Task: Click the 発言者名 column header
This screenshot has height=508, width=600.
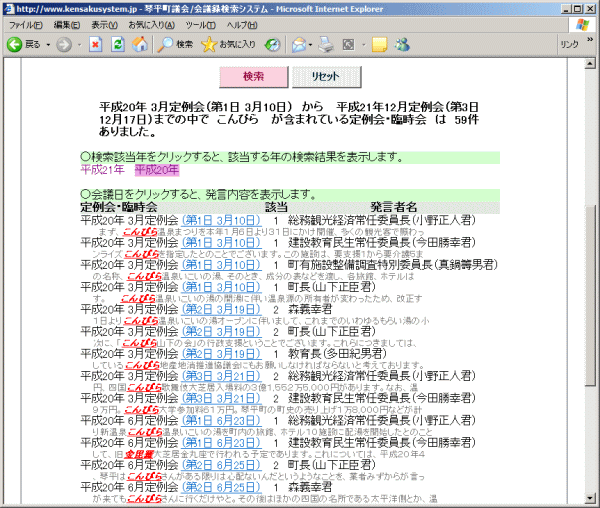Action: pyautogui.click(x=394, y=208)
